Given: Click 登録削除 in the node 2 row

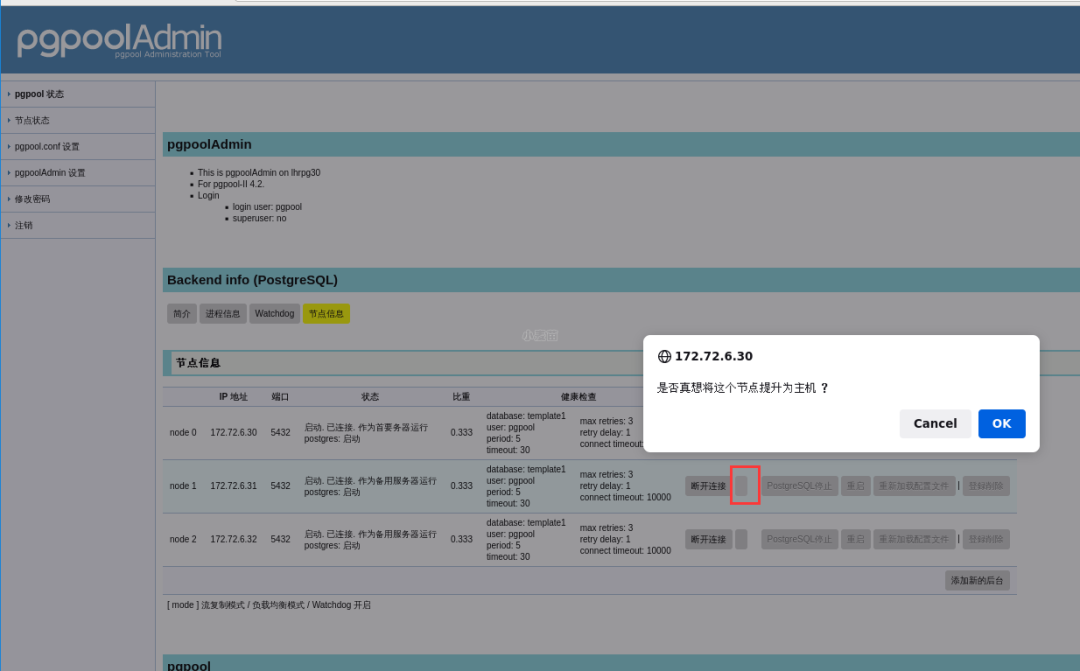Looking at the screenshot, I should 986,539.
